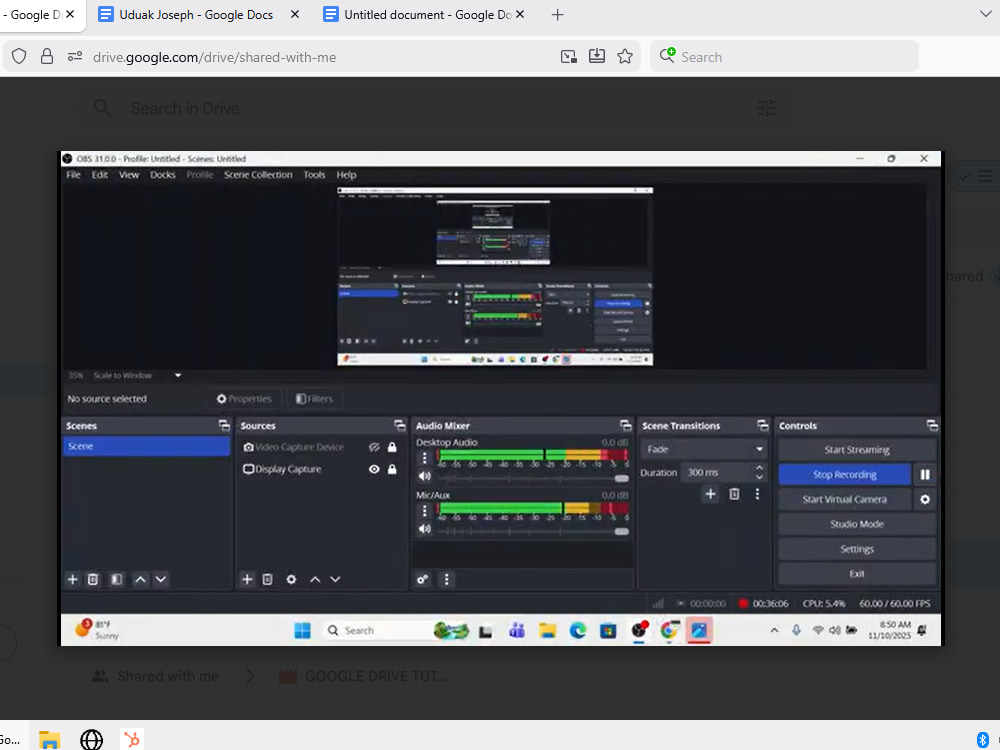
Task: Select the Display Capture source
Action: click(x=288, y=469)
